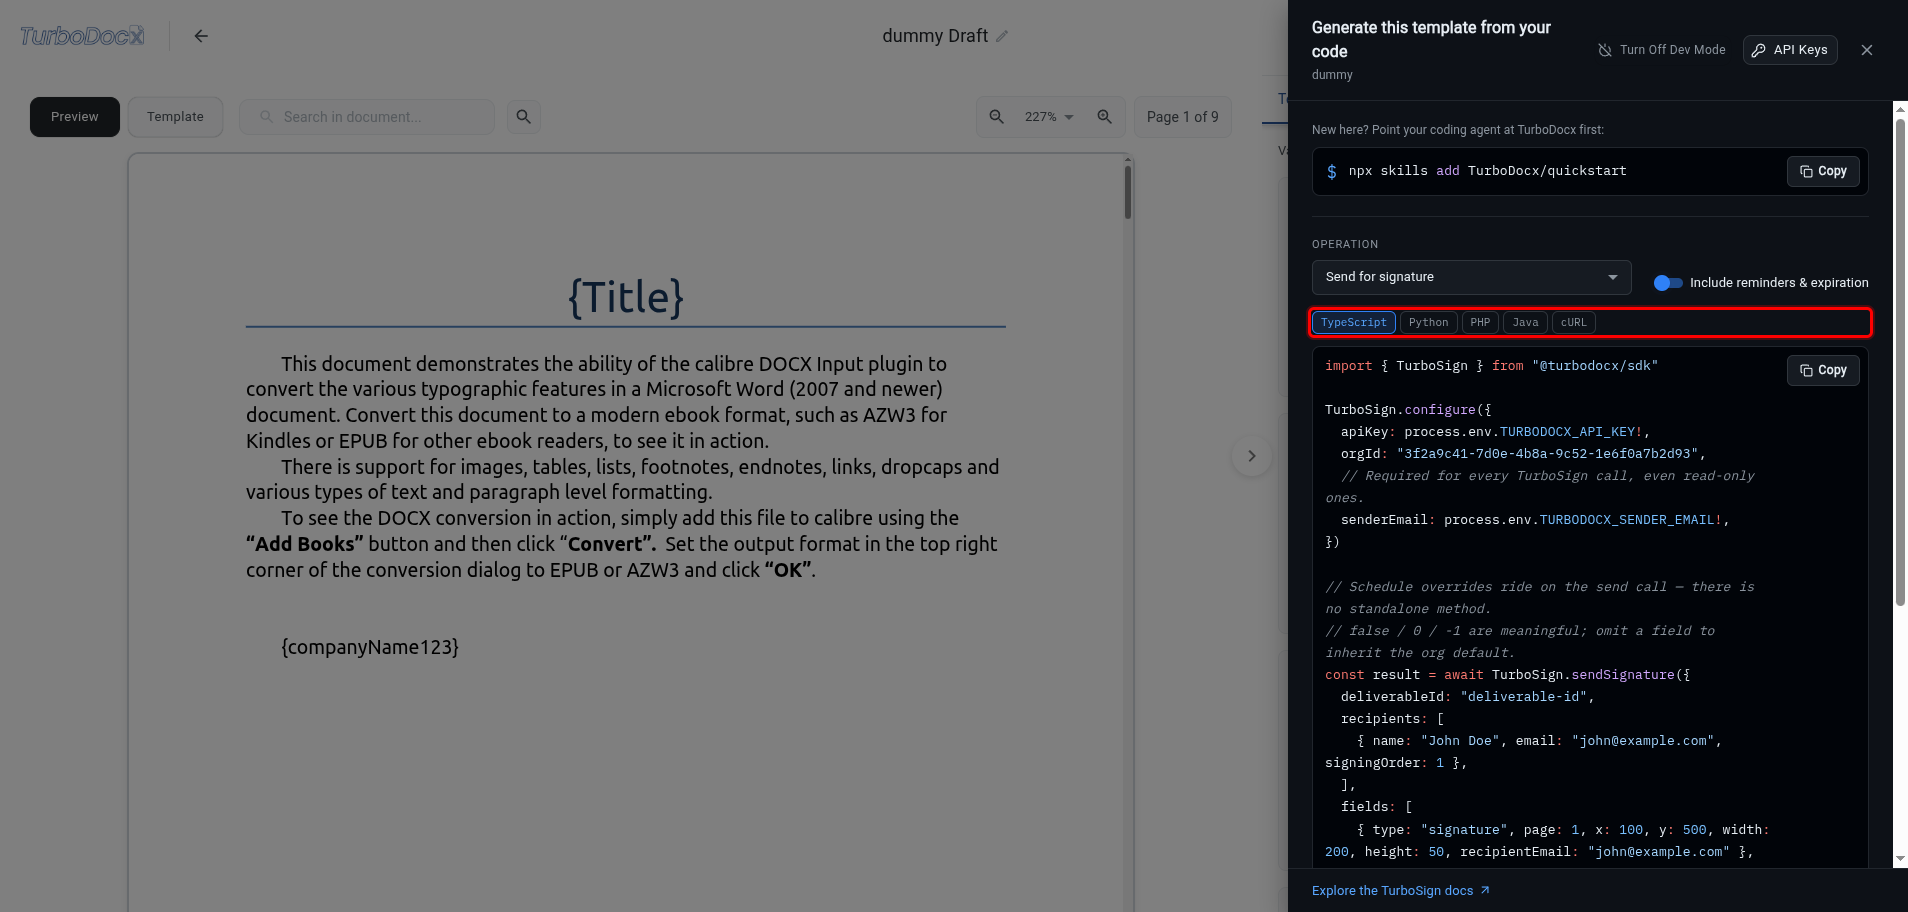Click the Page 1 of 9 indicator

tap(1182, 117)
